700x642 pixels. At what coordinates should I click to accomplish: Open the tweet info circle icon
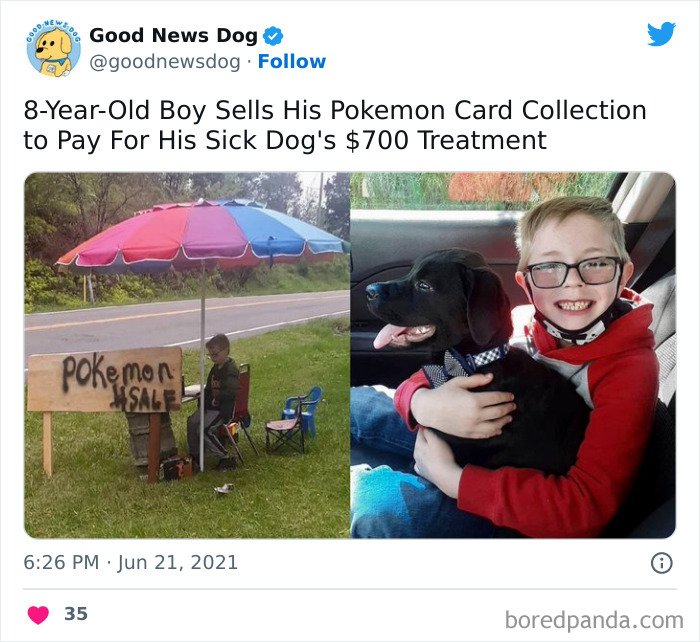[x=662, y=563]
